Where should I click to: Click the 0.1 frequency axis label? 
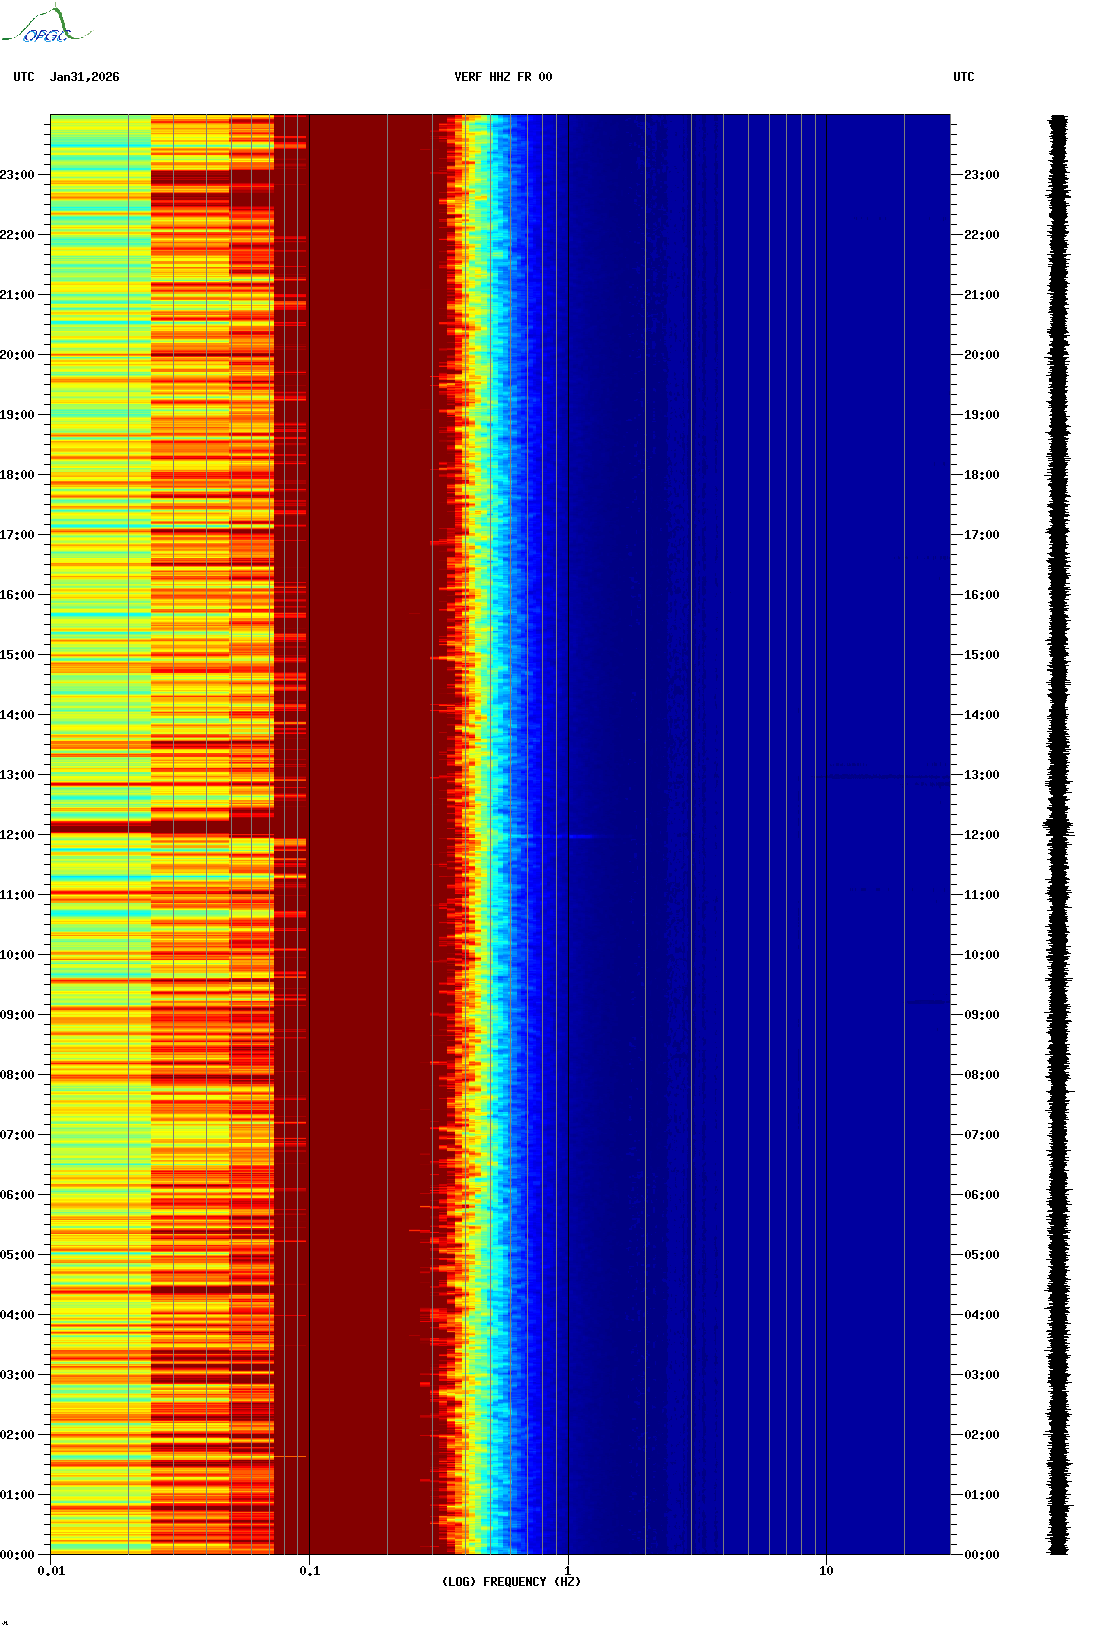(309, 1571)
